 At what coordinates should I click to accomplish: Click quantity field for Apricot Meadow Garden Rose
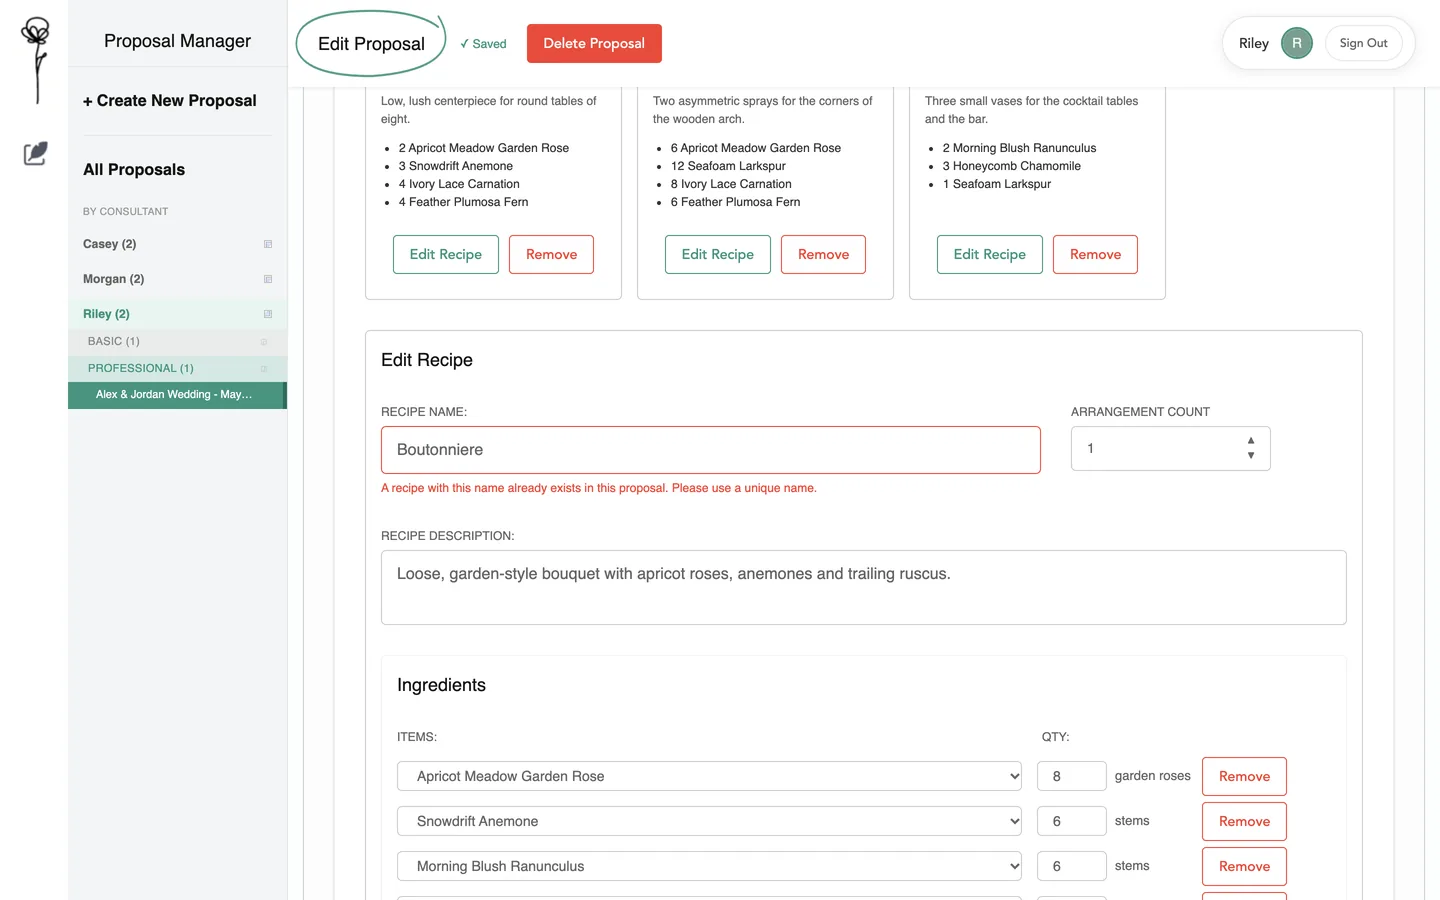pyautogui.click(x=1072, y=776)
